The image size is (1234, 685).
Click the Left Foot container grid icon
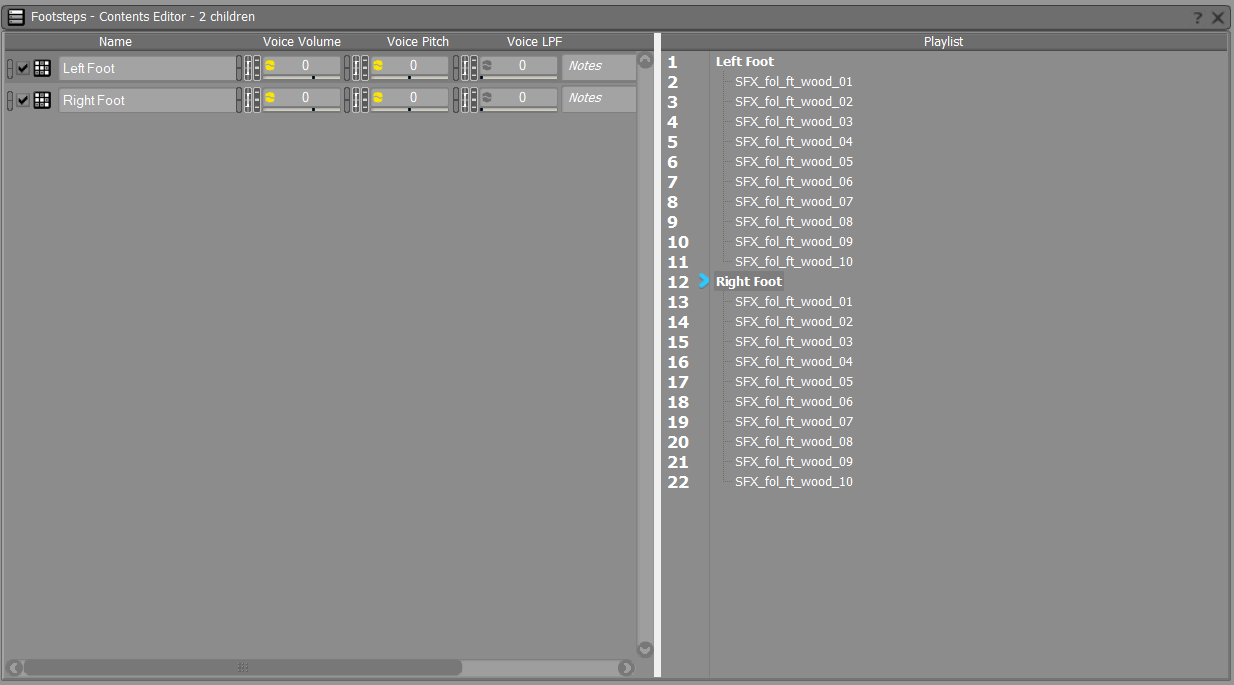click(42, 68)
